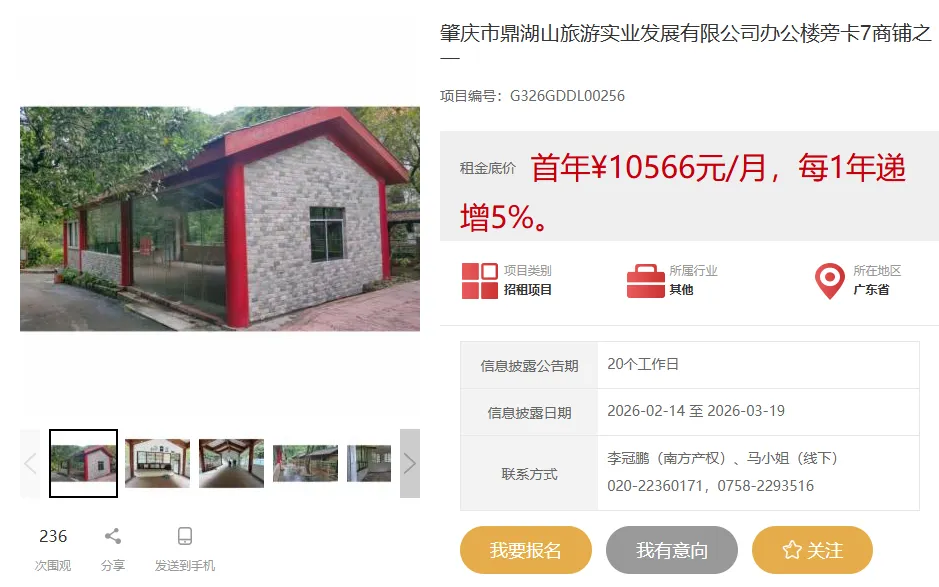Open the main shop photo
Viewport: 939px width, 587px height.
pyautogui.click(x=220, y=219)
